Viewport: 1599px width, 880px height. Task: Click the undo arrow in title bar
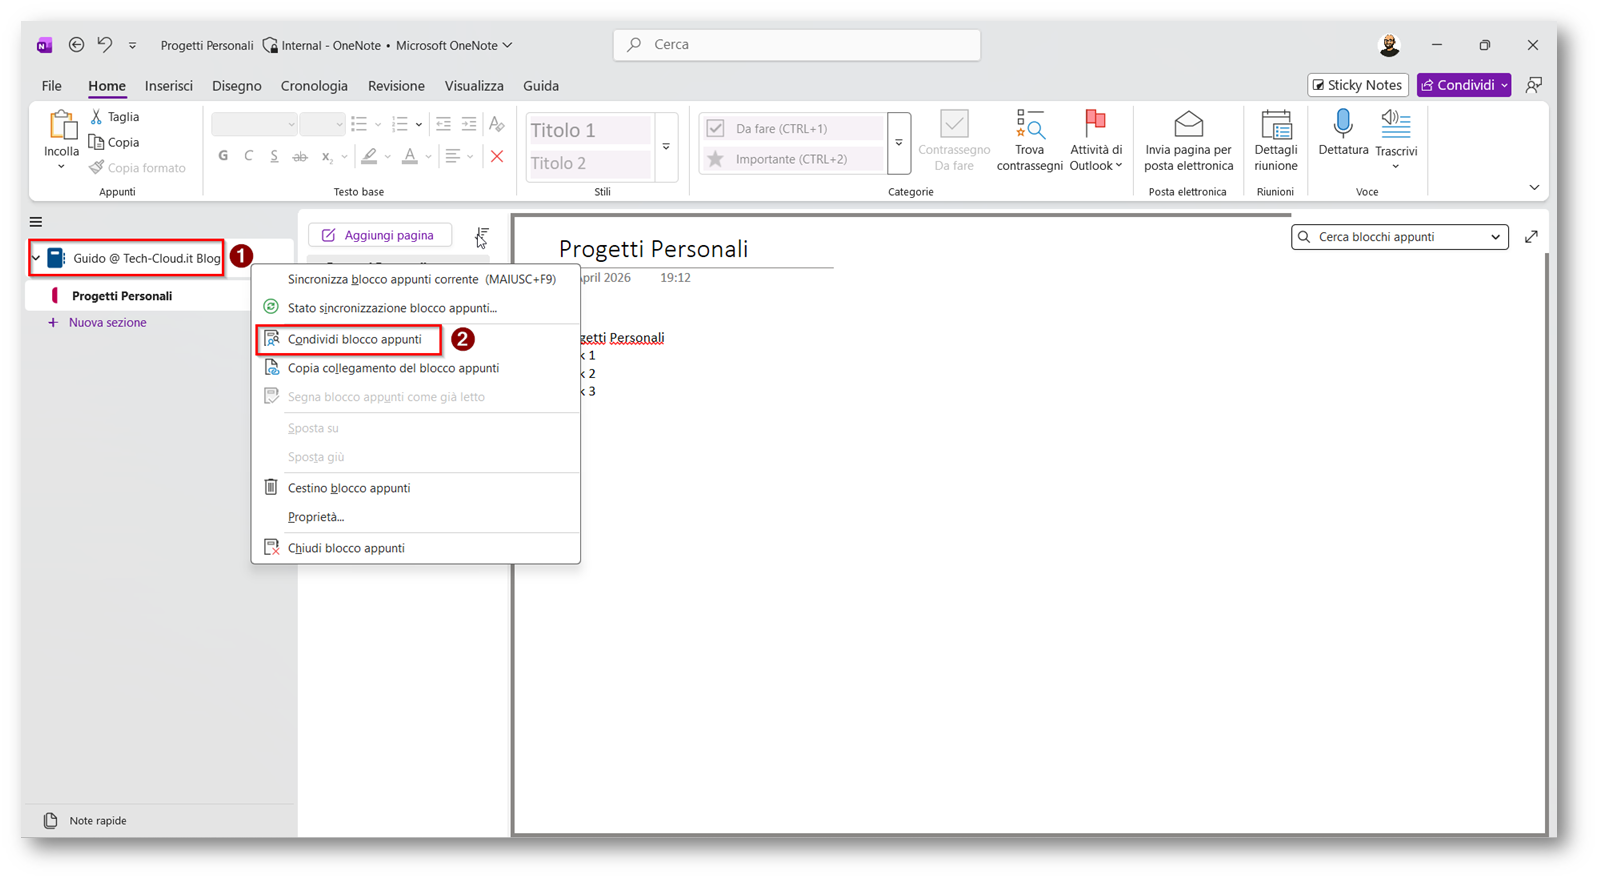tap(105, 45)
